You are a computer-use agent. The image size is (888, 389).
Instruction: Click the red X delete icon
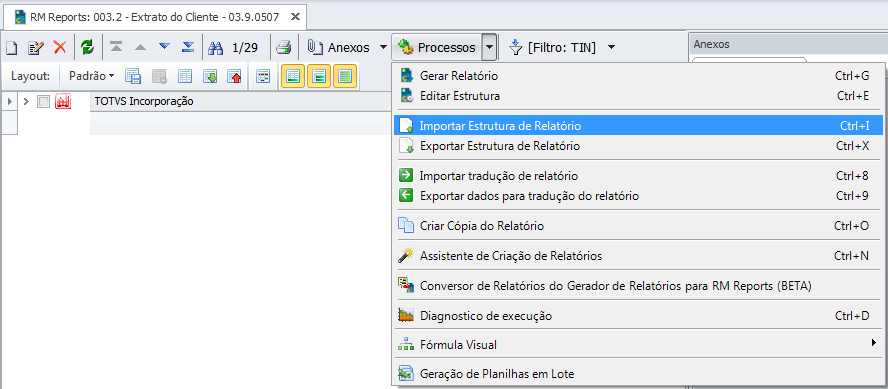(x=60, y=48)
